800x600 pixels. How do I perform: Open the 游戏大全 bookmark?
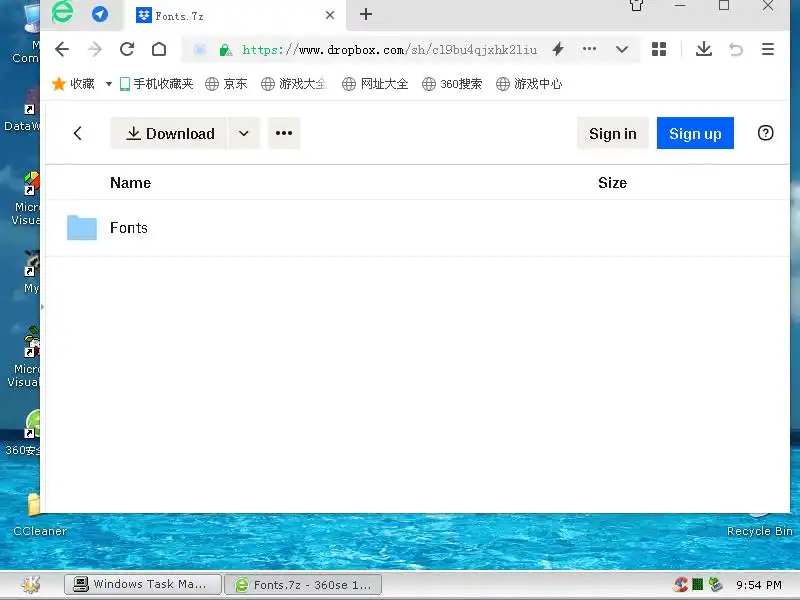pos(294,84)
